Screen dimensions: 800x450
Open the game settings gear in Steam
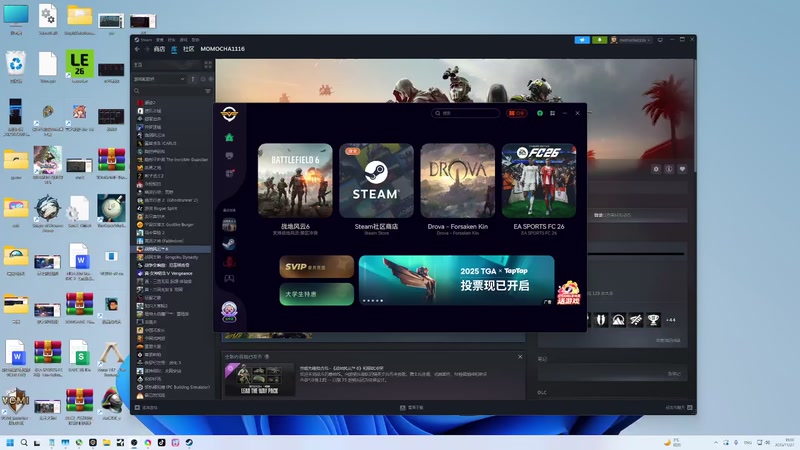(656, 169)
